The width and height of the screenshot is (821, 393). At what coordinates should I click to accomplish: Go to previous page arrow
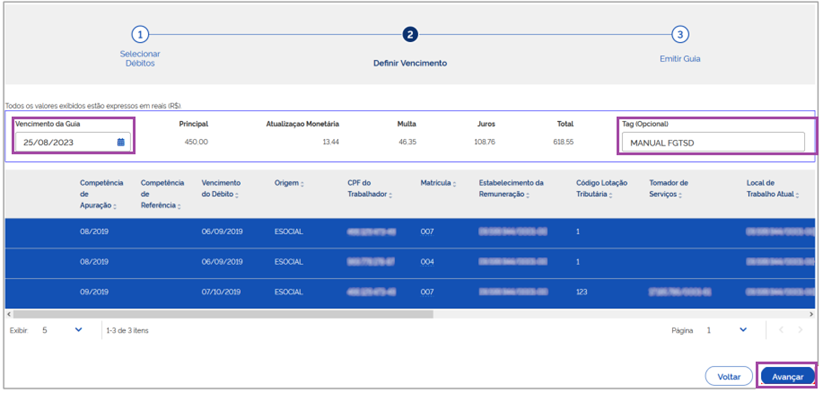(781, 330)
